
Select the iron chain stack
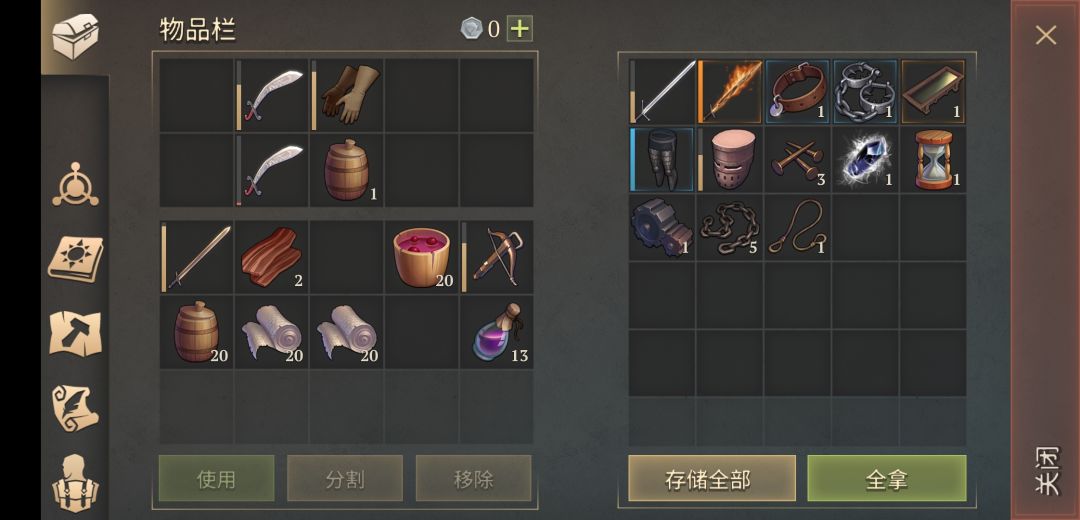coord(730,227)
